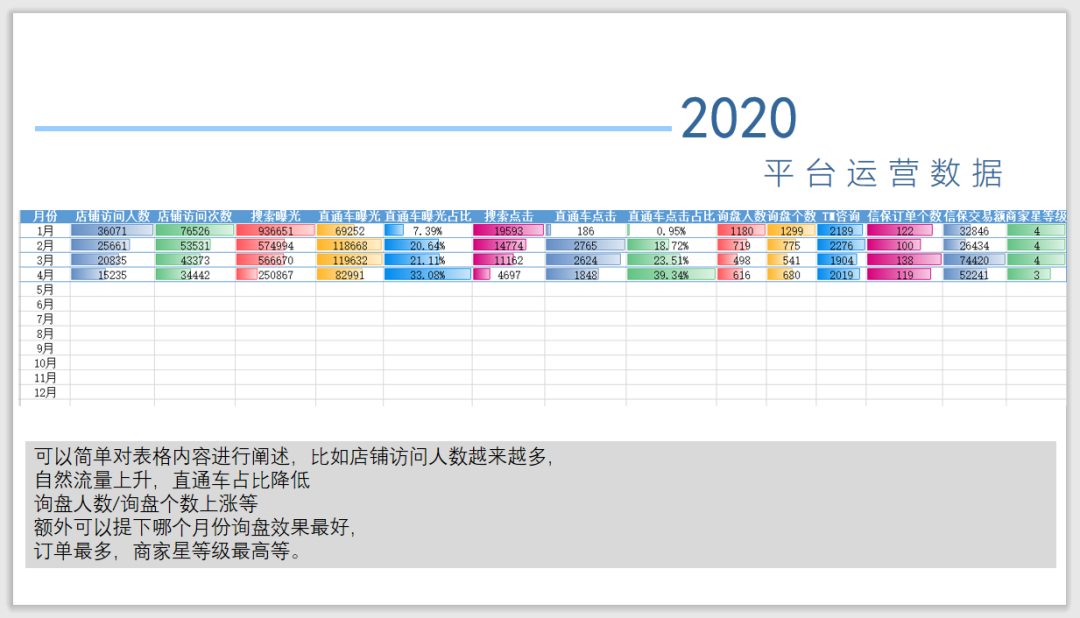This screenshot has height=618, width=1080.
Task: Select the large 2020 title text
Action: [x=737, y=117]
